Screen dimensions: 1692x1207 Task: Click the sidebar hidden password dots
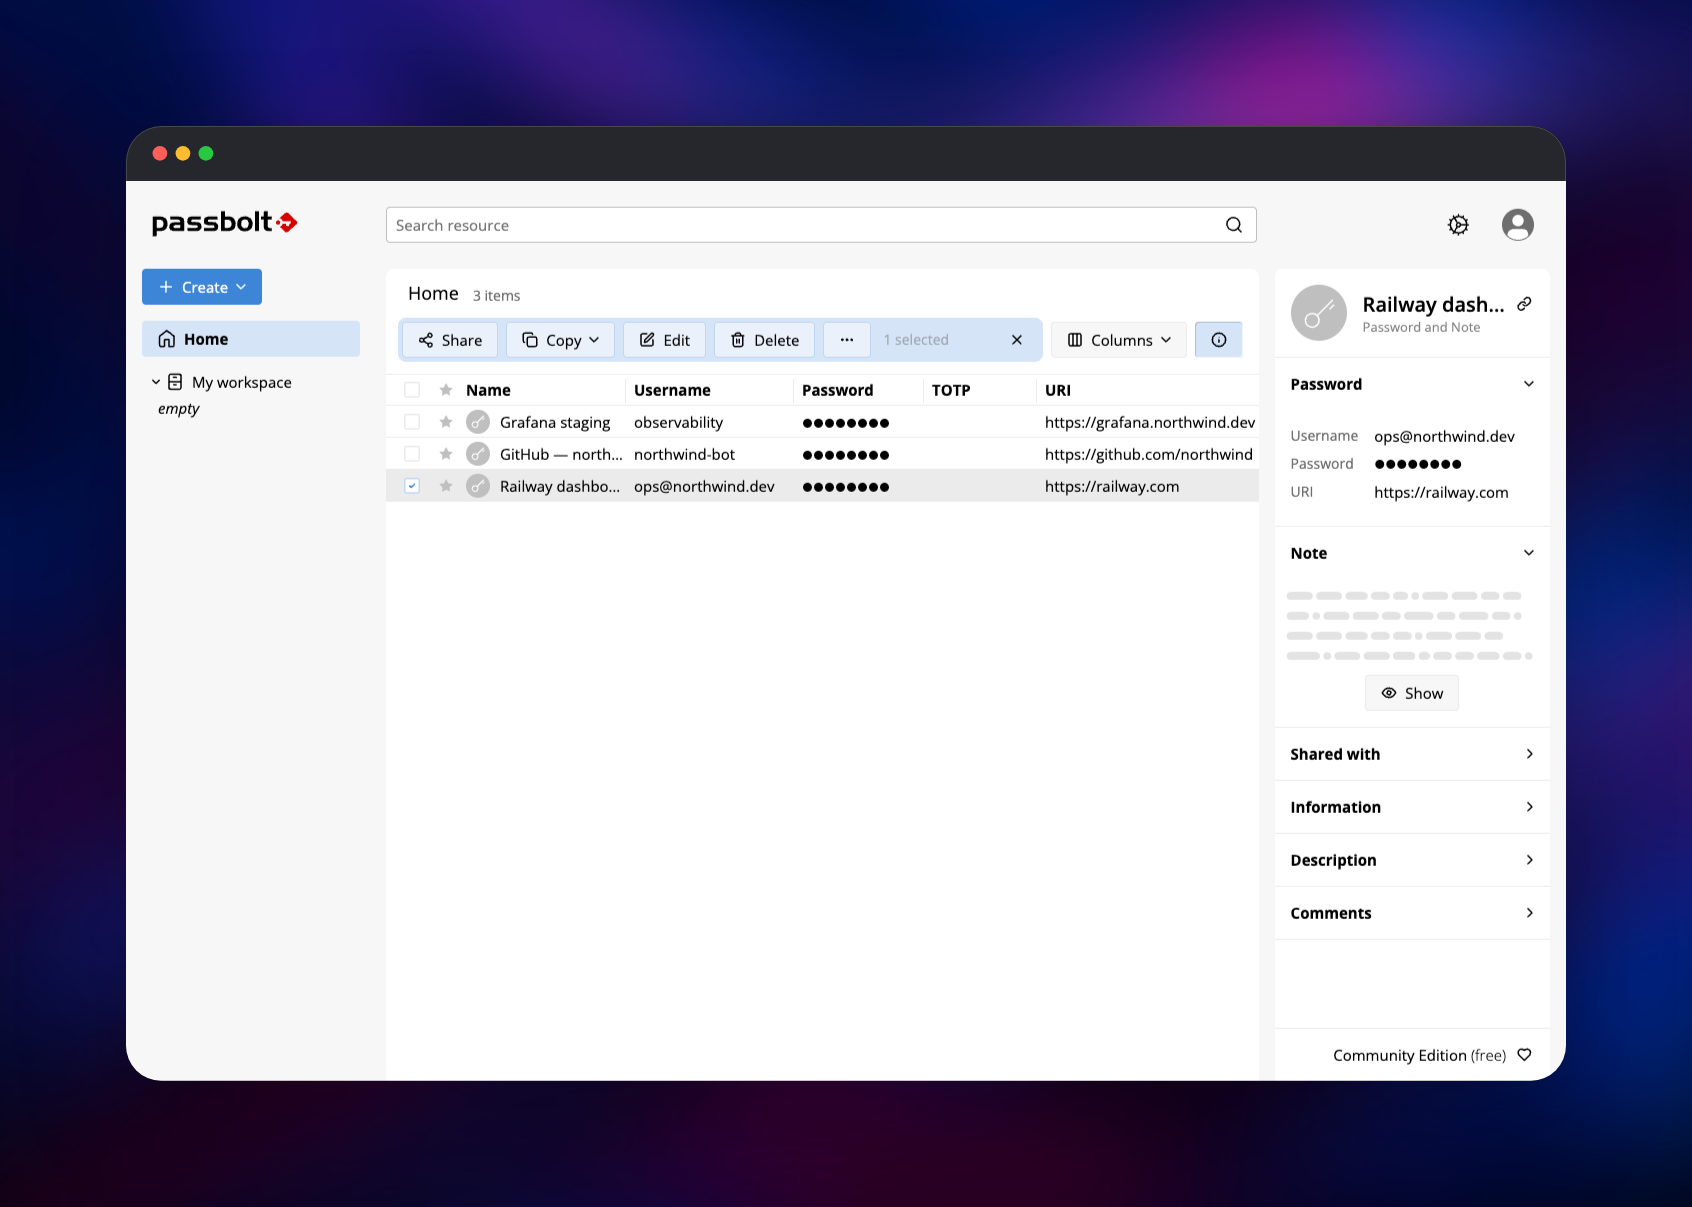coord(1418,464)
